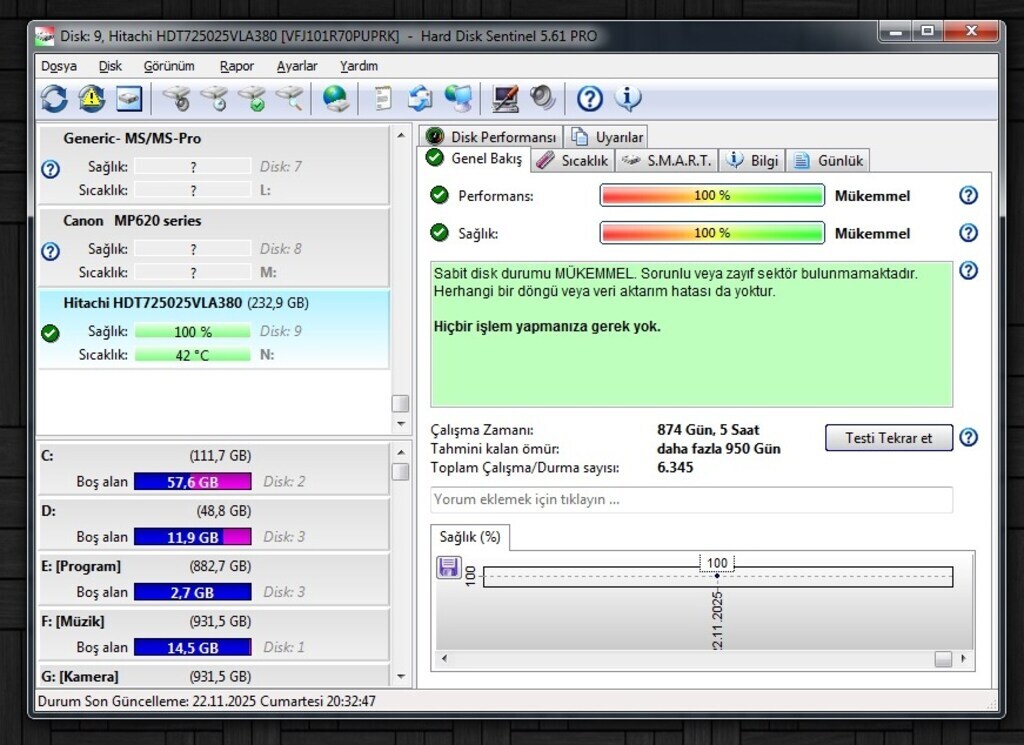Click the help icon next to Testi Tekrar et

(x=968, y=437)
